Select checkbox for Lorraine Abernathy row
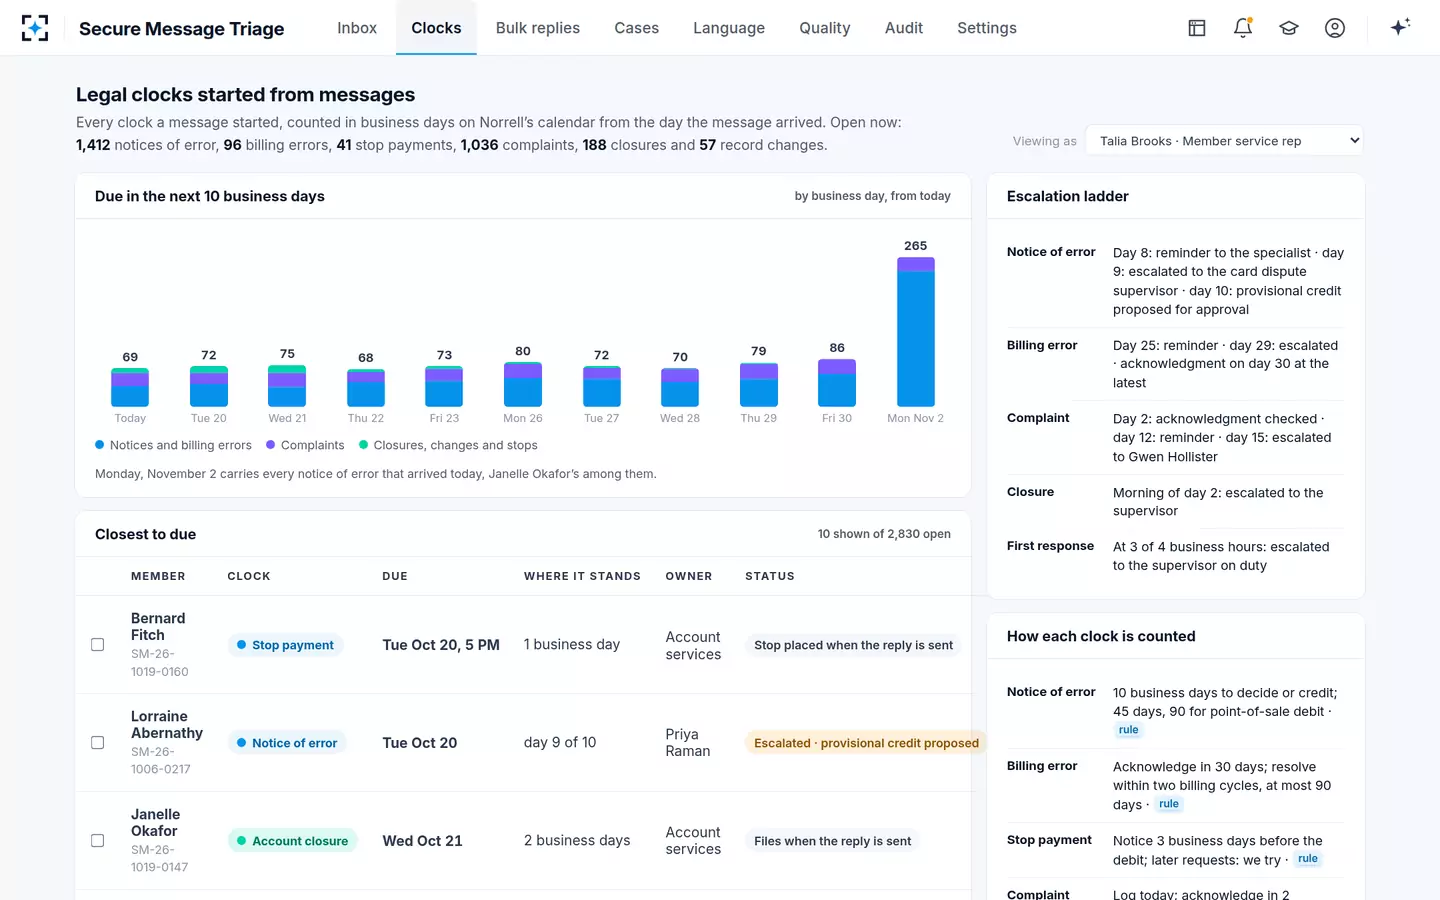 click(98, 743)
